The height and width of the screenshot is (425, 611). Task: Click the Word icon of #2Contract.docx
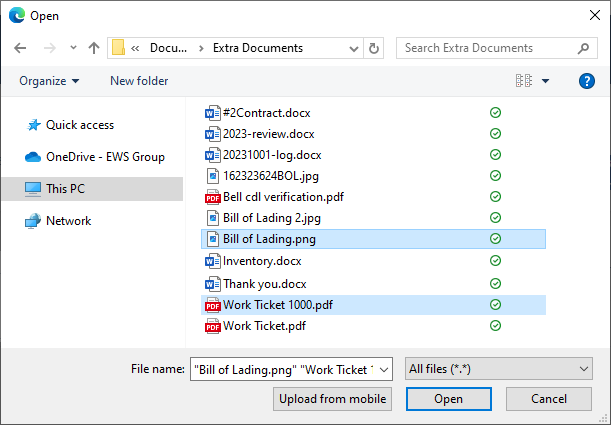point(211,114)
